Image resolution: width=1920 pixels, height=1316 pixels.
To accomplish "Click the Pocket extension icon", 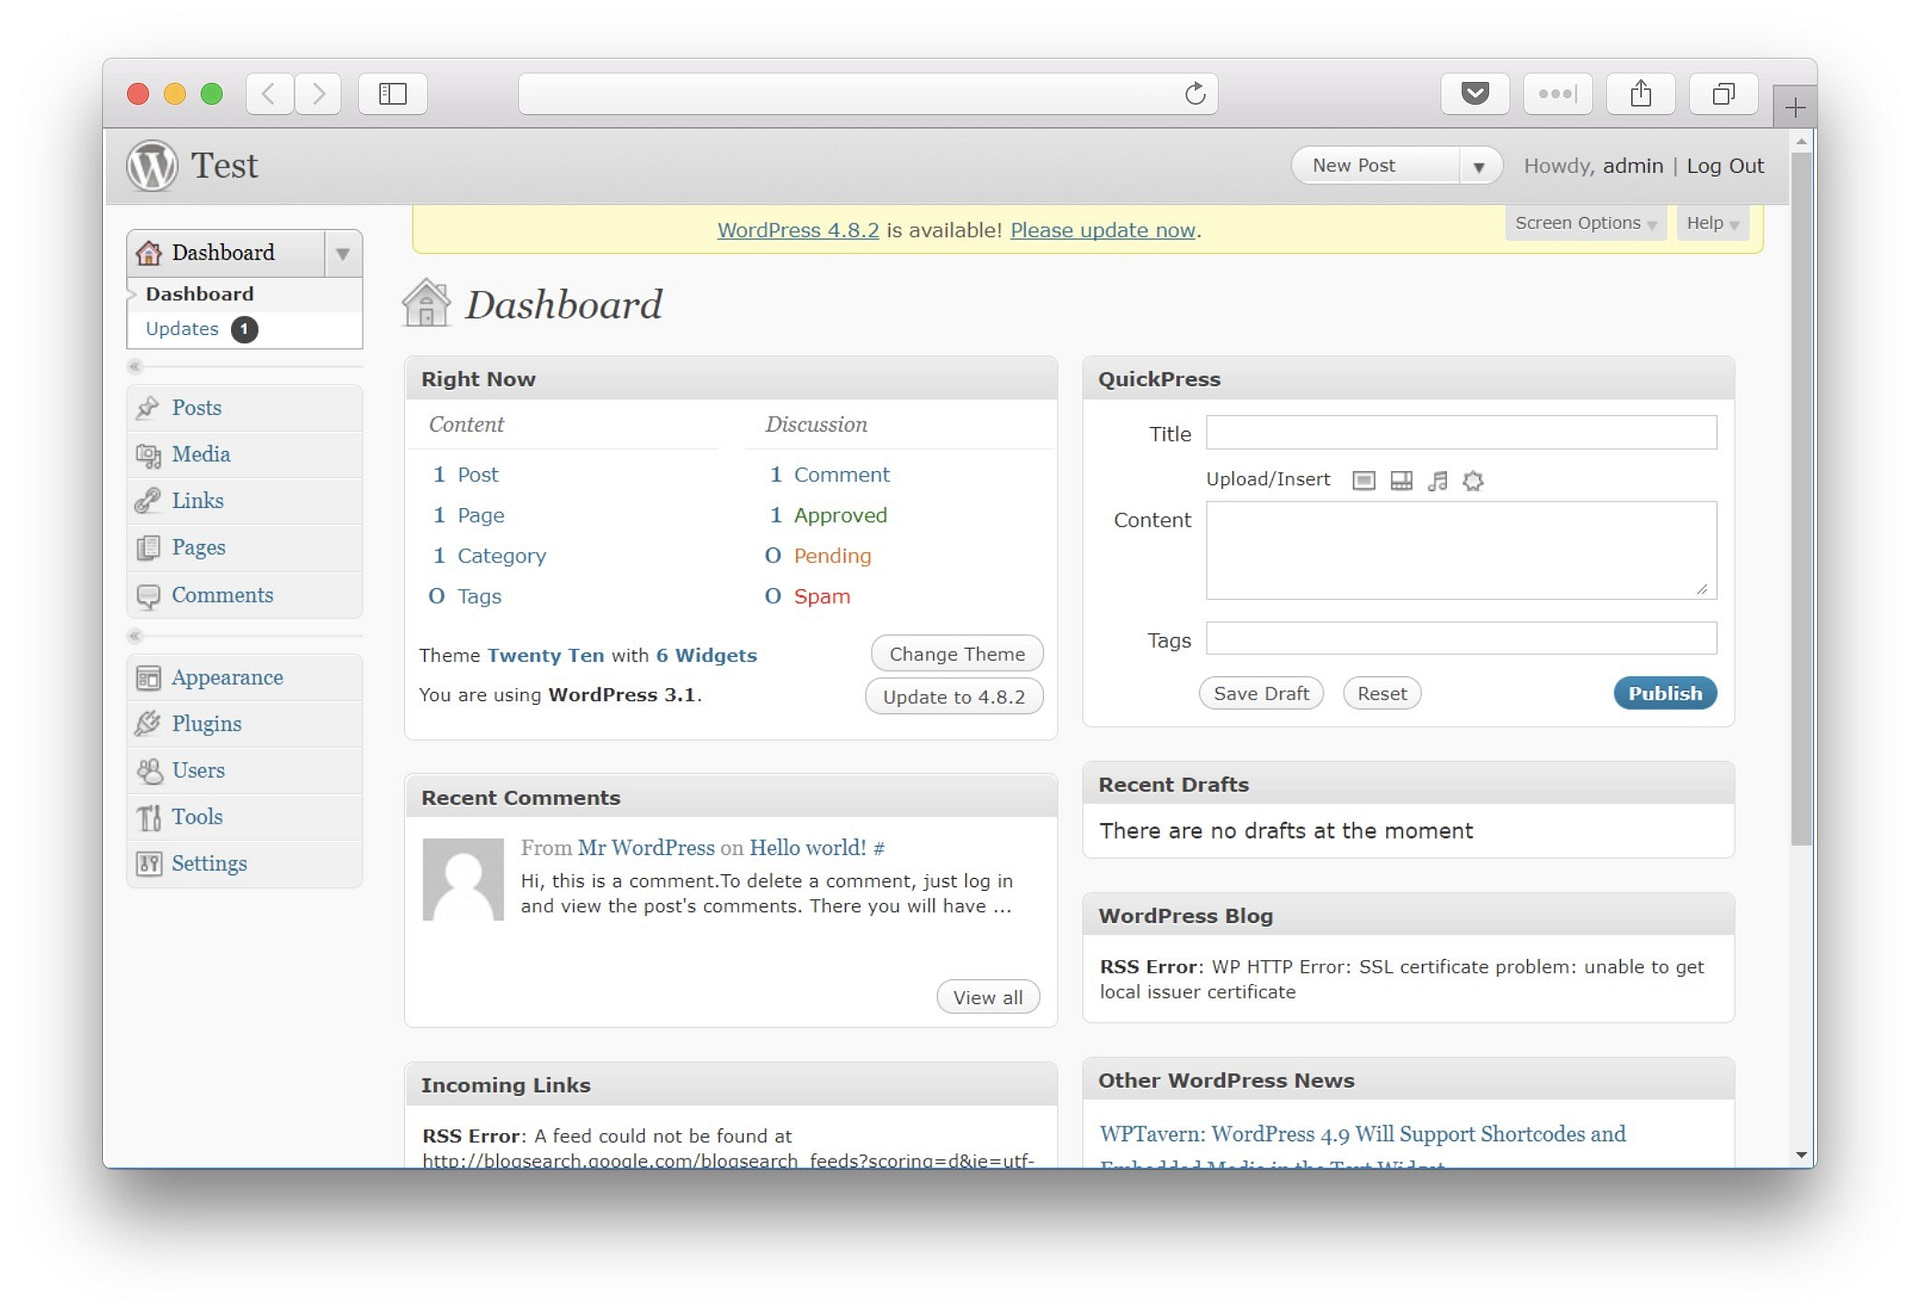I will [1475, 94].
